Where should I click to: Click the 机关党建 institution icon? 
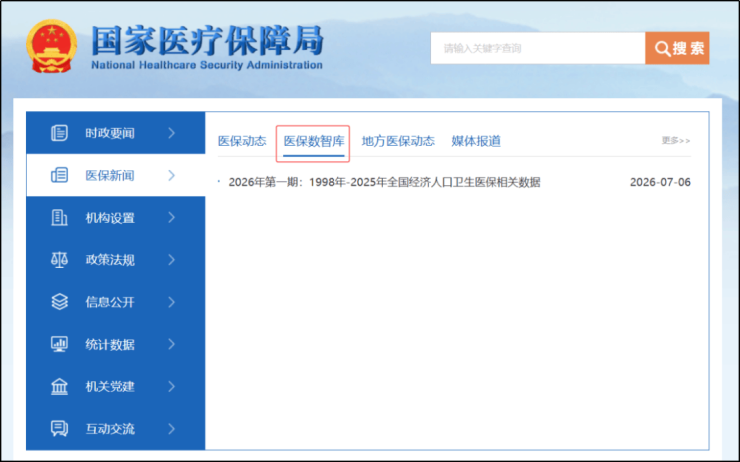point(59,386)
